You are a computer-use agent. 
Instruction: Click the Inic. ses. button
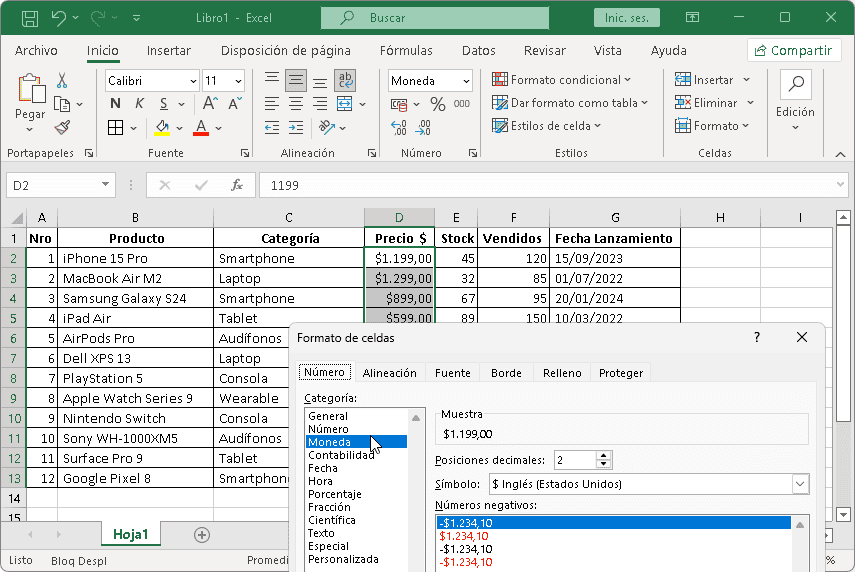click(626, 18)
